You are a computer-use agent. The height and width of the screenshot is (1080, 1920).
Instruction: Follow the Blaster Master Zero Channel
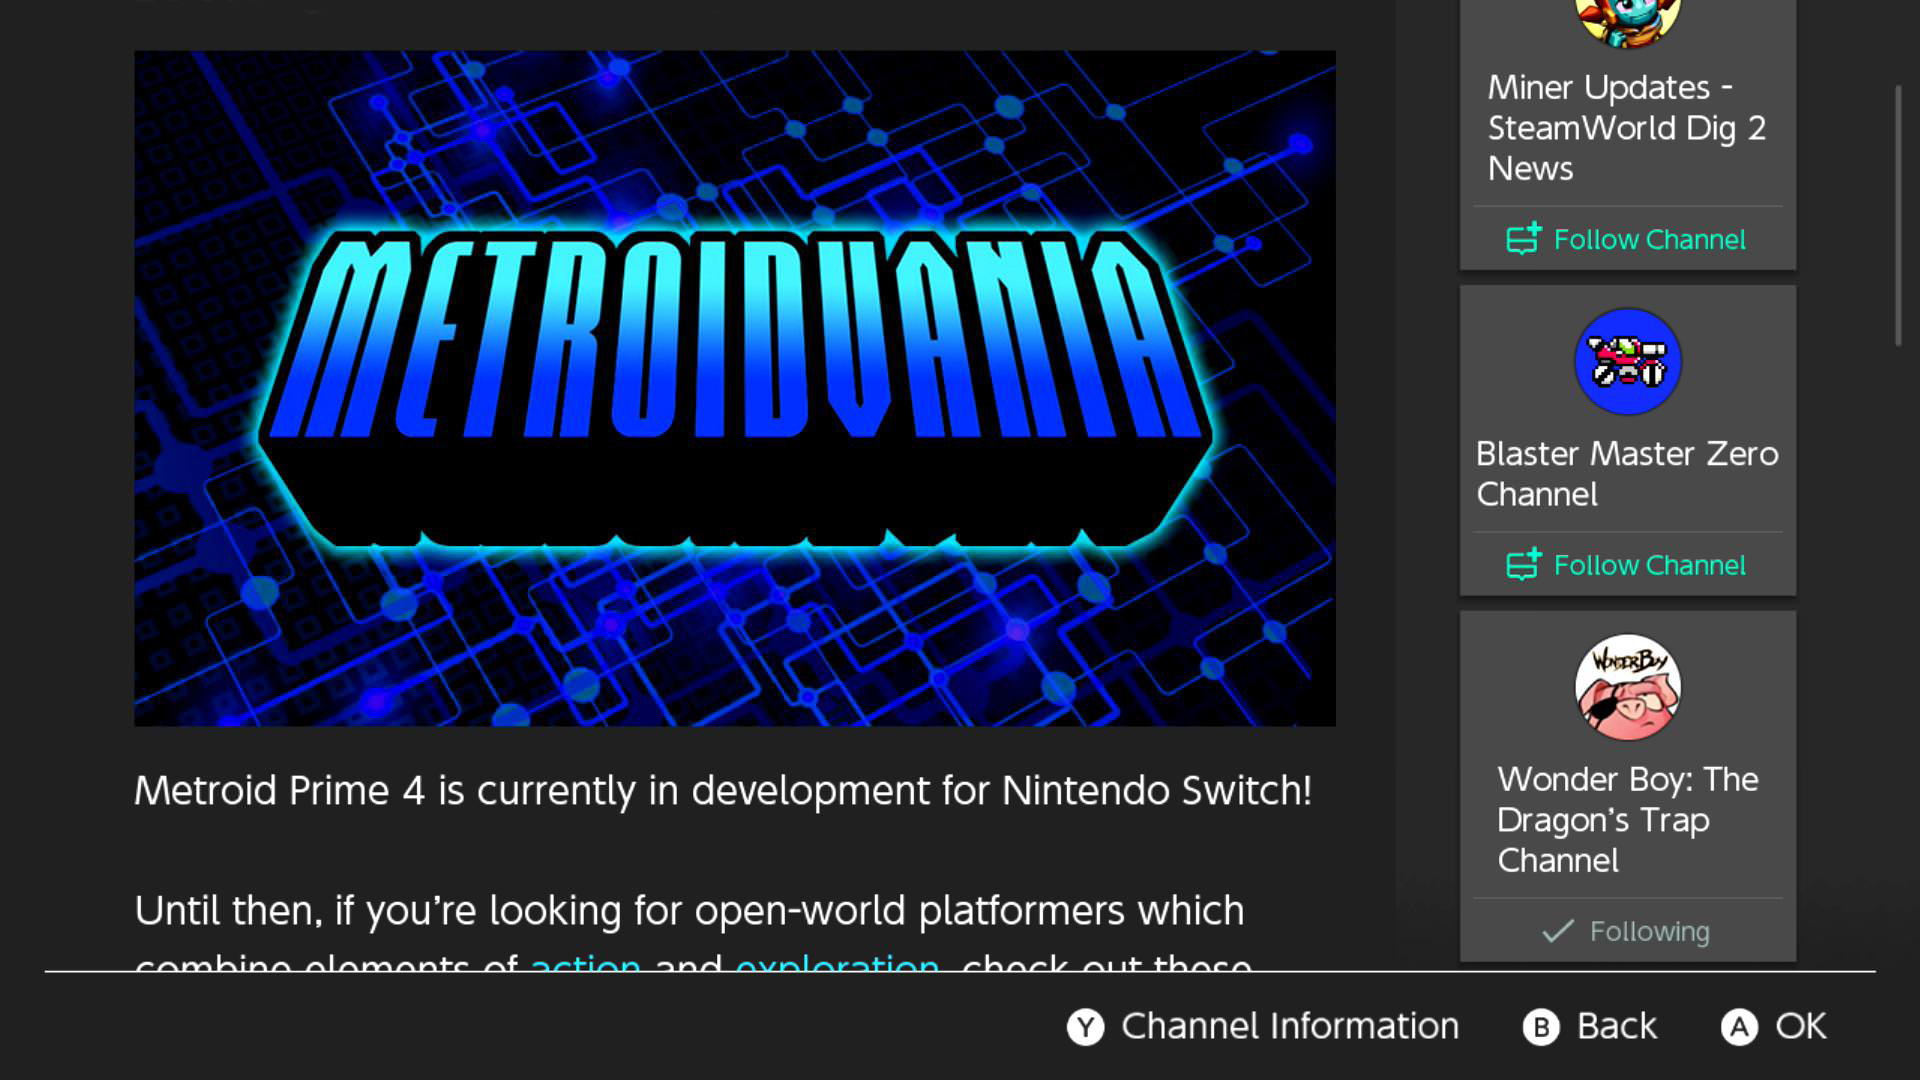coord(1648,565)
